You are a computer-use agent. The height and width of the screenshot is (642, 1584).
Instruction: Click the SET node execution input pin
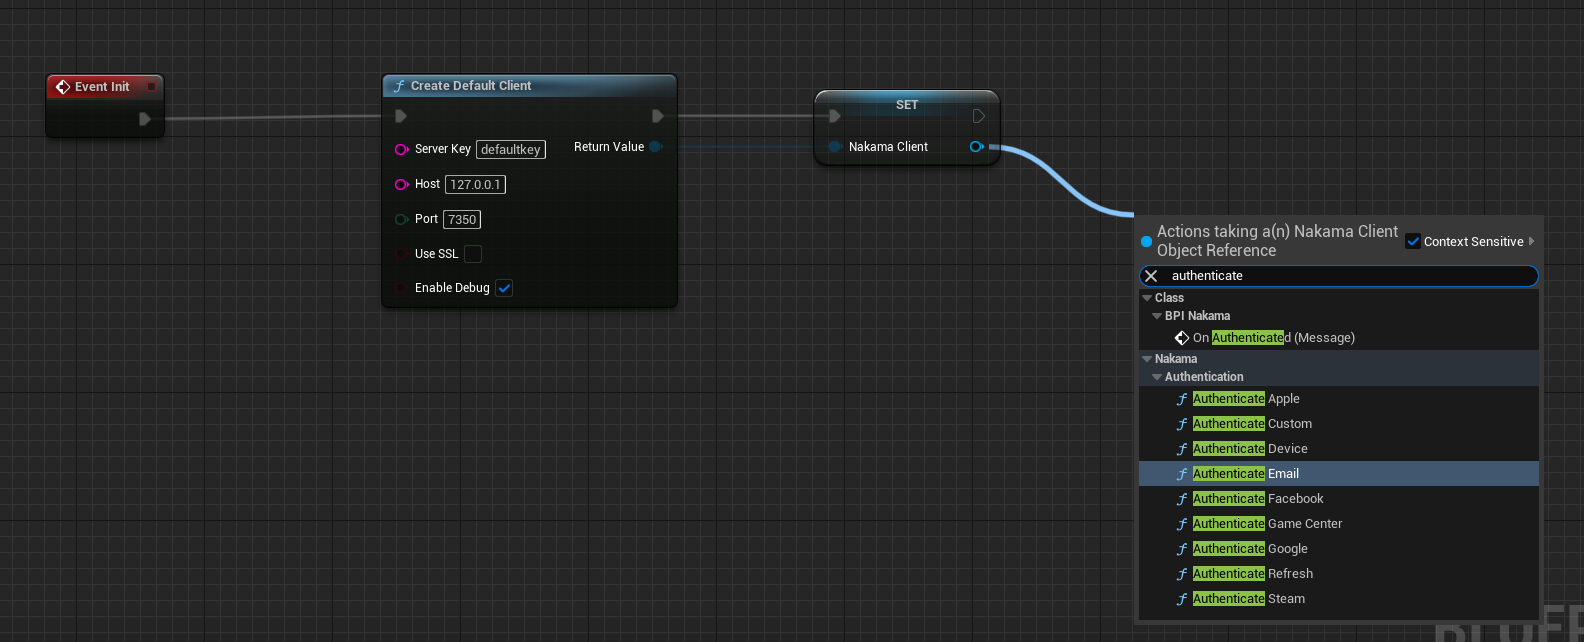(x=834, y=116)
